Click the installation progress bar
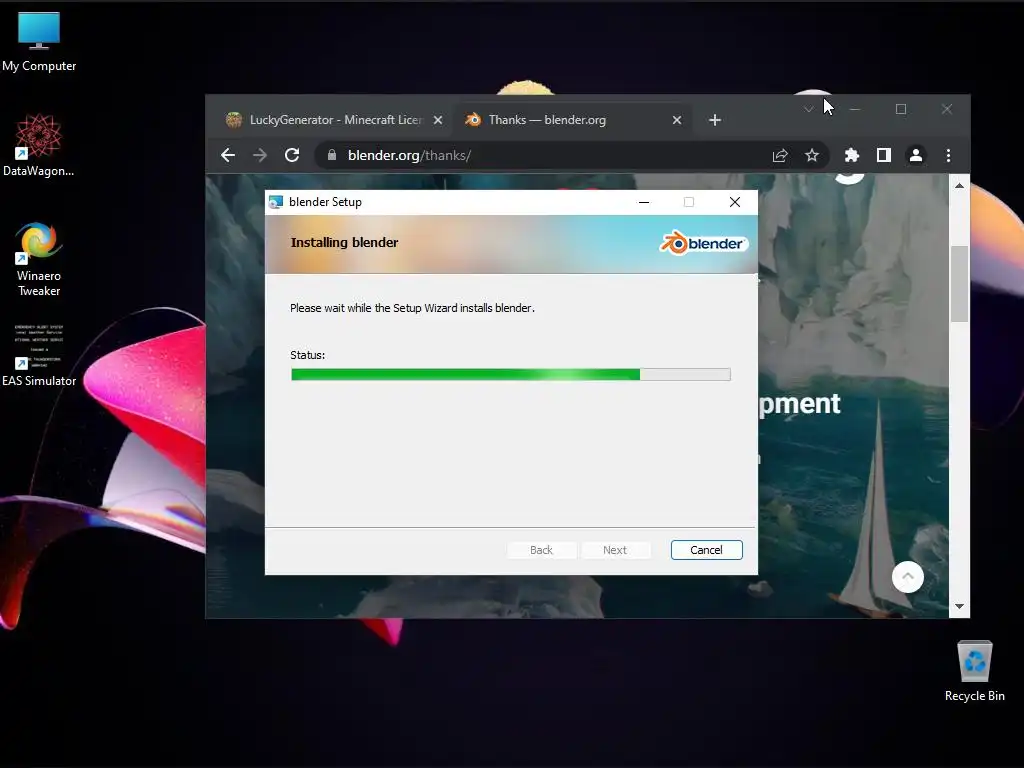Image resolution: width=1024 pixels, height=768 pixels. click(x=511, y=374)
